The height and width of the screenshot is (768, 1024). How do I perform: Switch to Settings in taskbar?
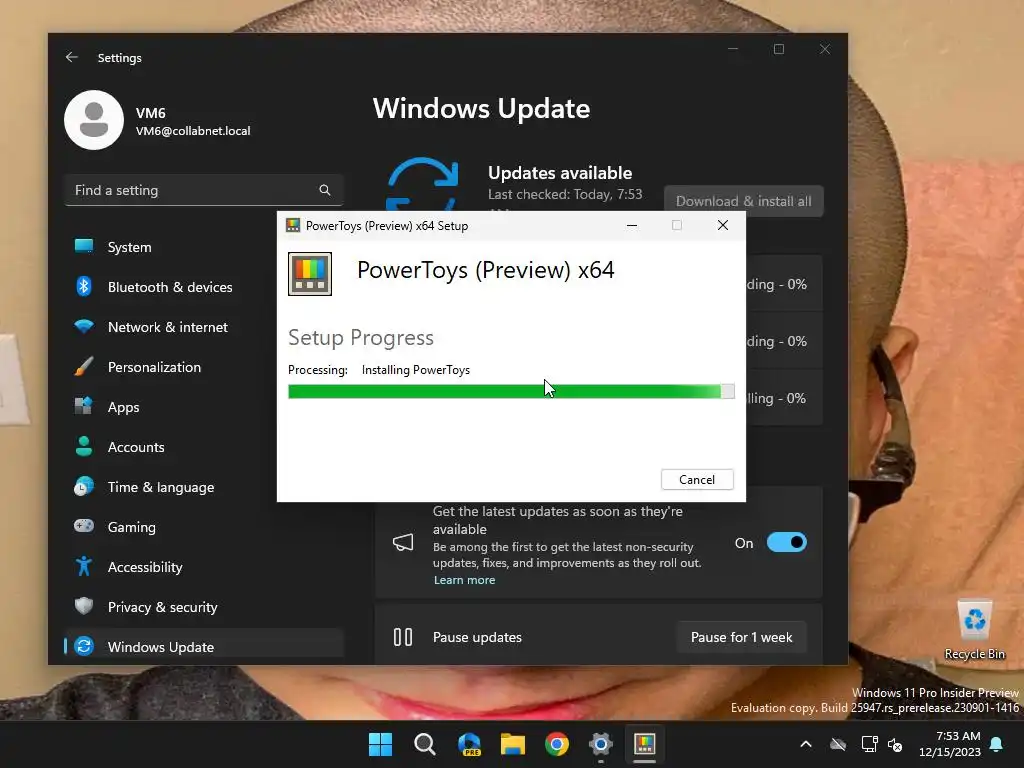click(x=601, y=744)
